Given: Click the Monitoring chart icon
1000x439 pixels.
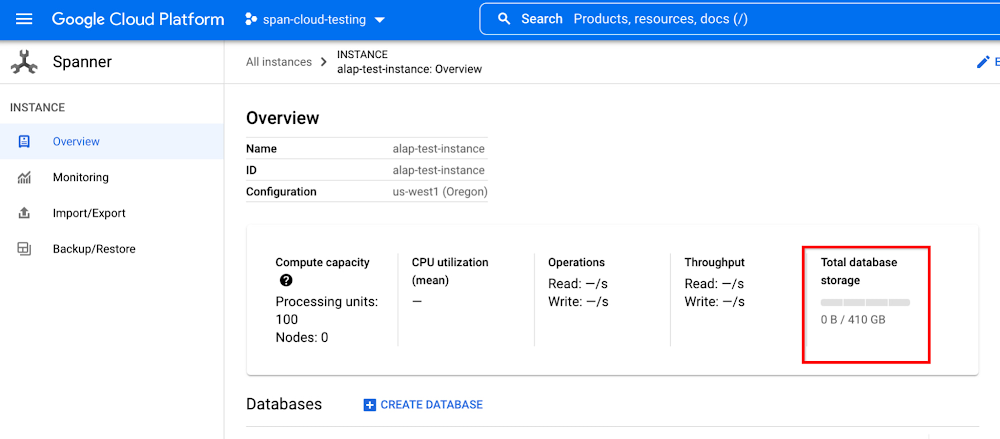Looking at the screenshot, I should [x=24, y=178].
